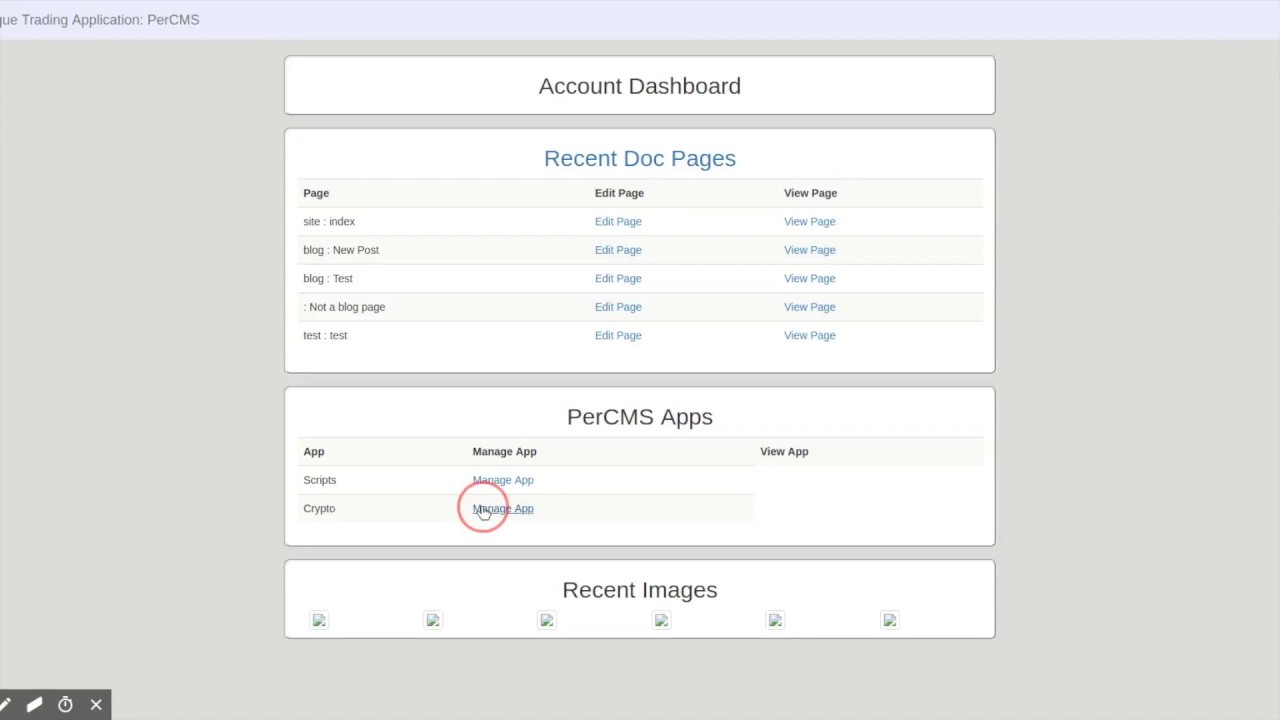1280x720 pixels.
Task: Click the ': Not a blog page' text
Action: point(344,307)
